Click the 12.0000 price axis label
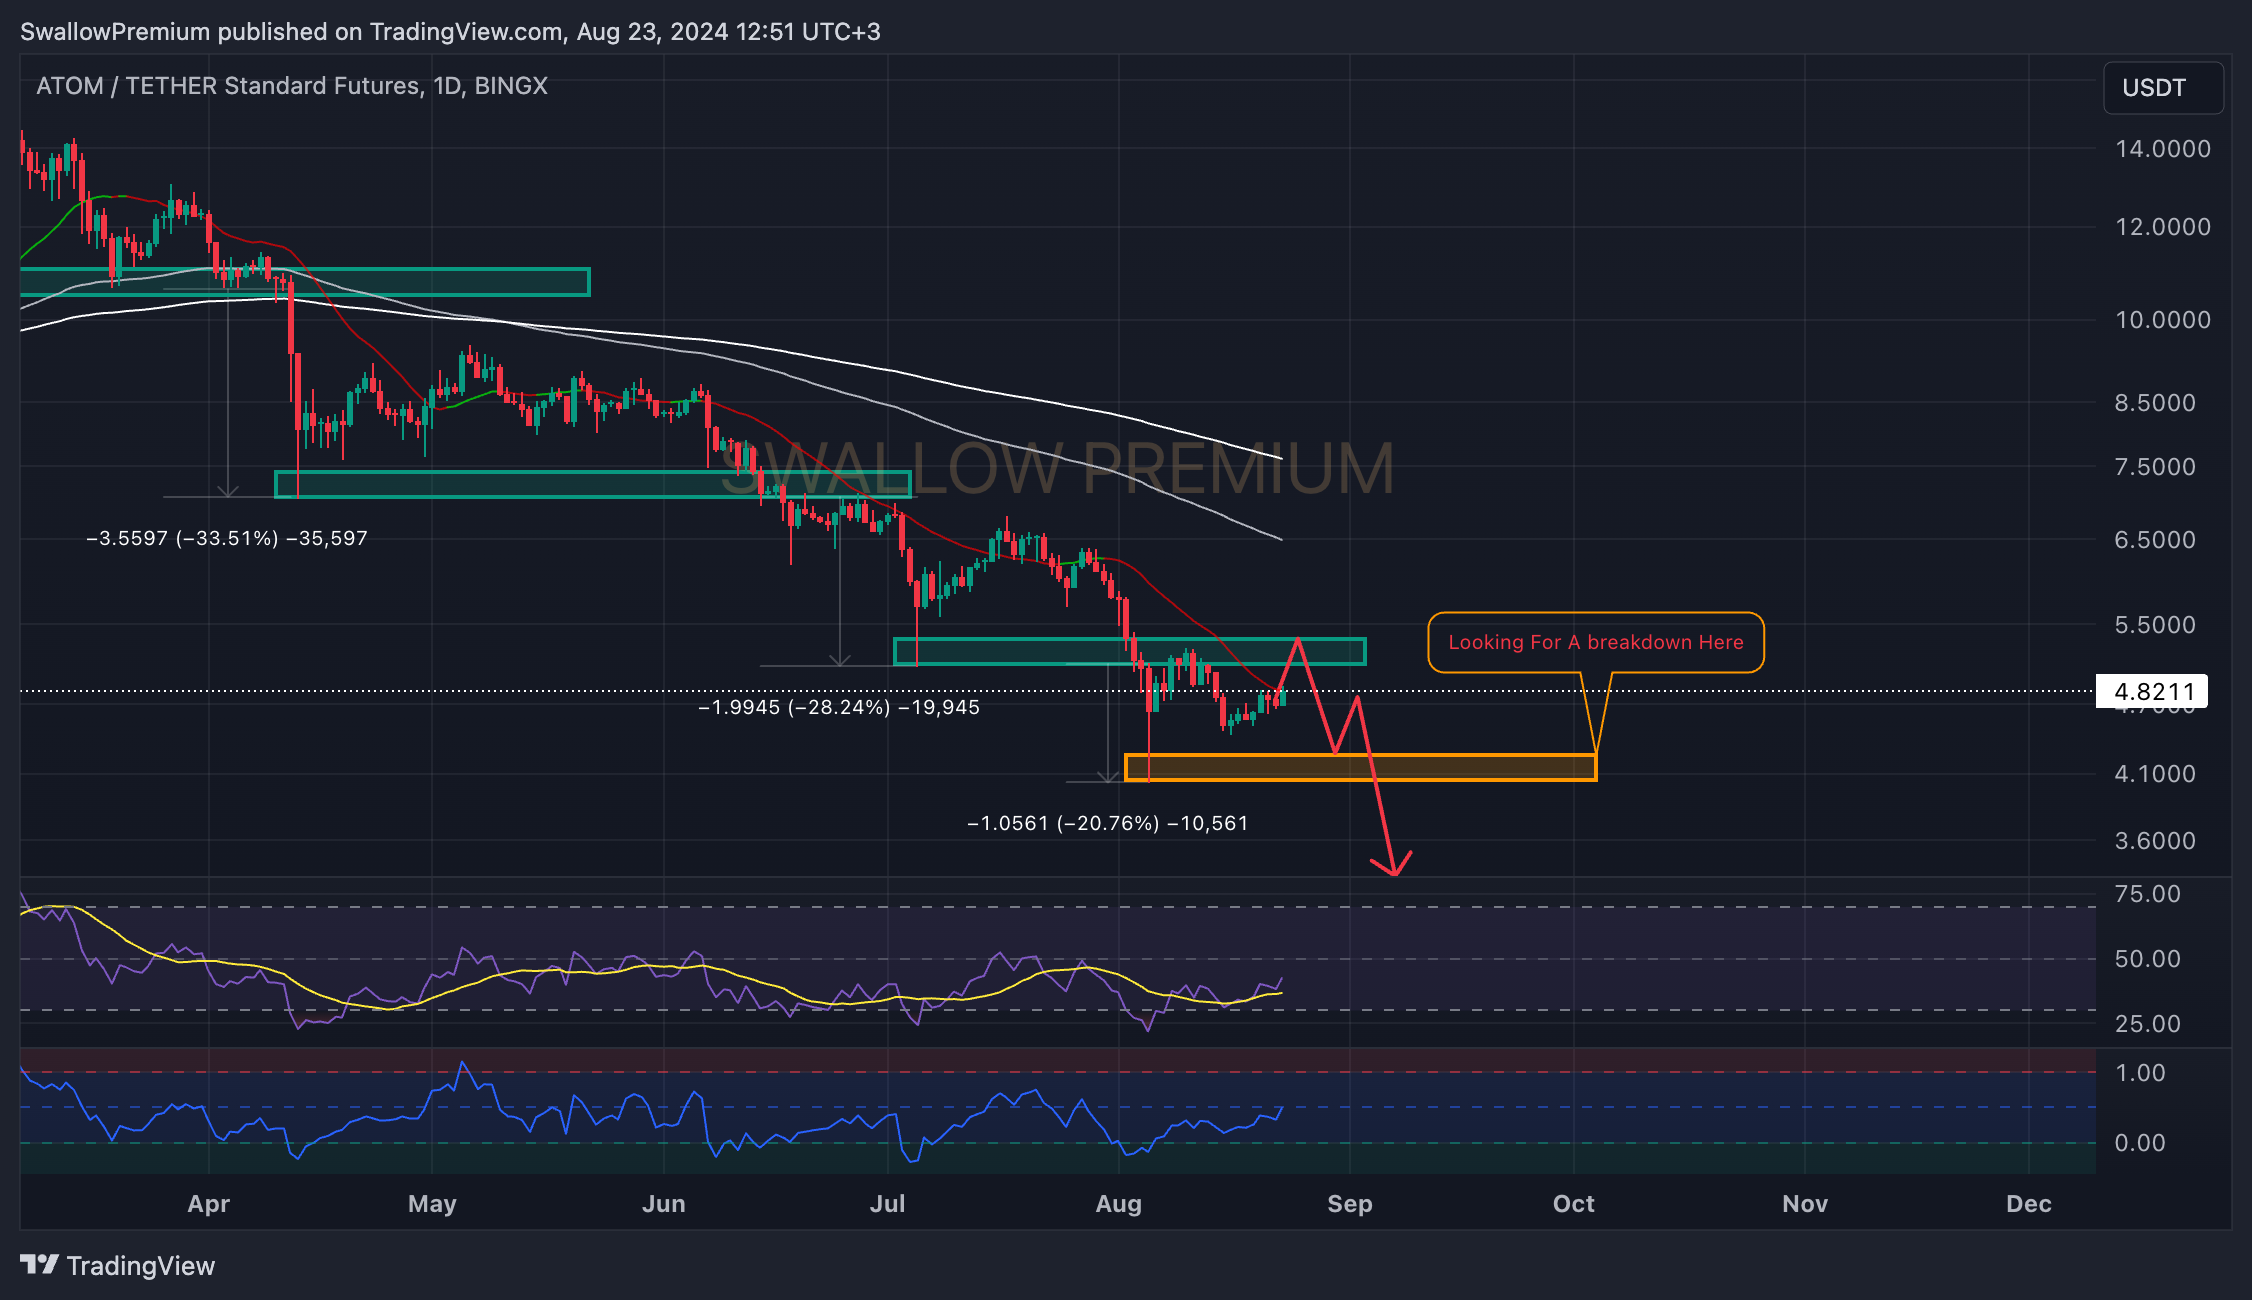 (2163, 227)
